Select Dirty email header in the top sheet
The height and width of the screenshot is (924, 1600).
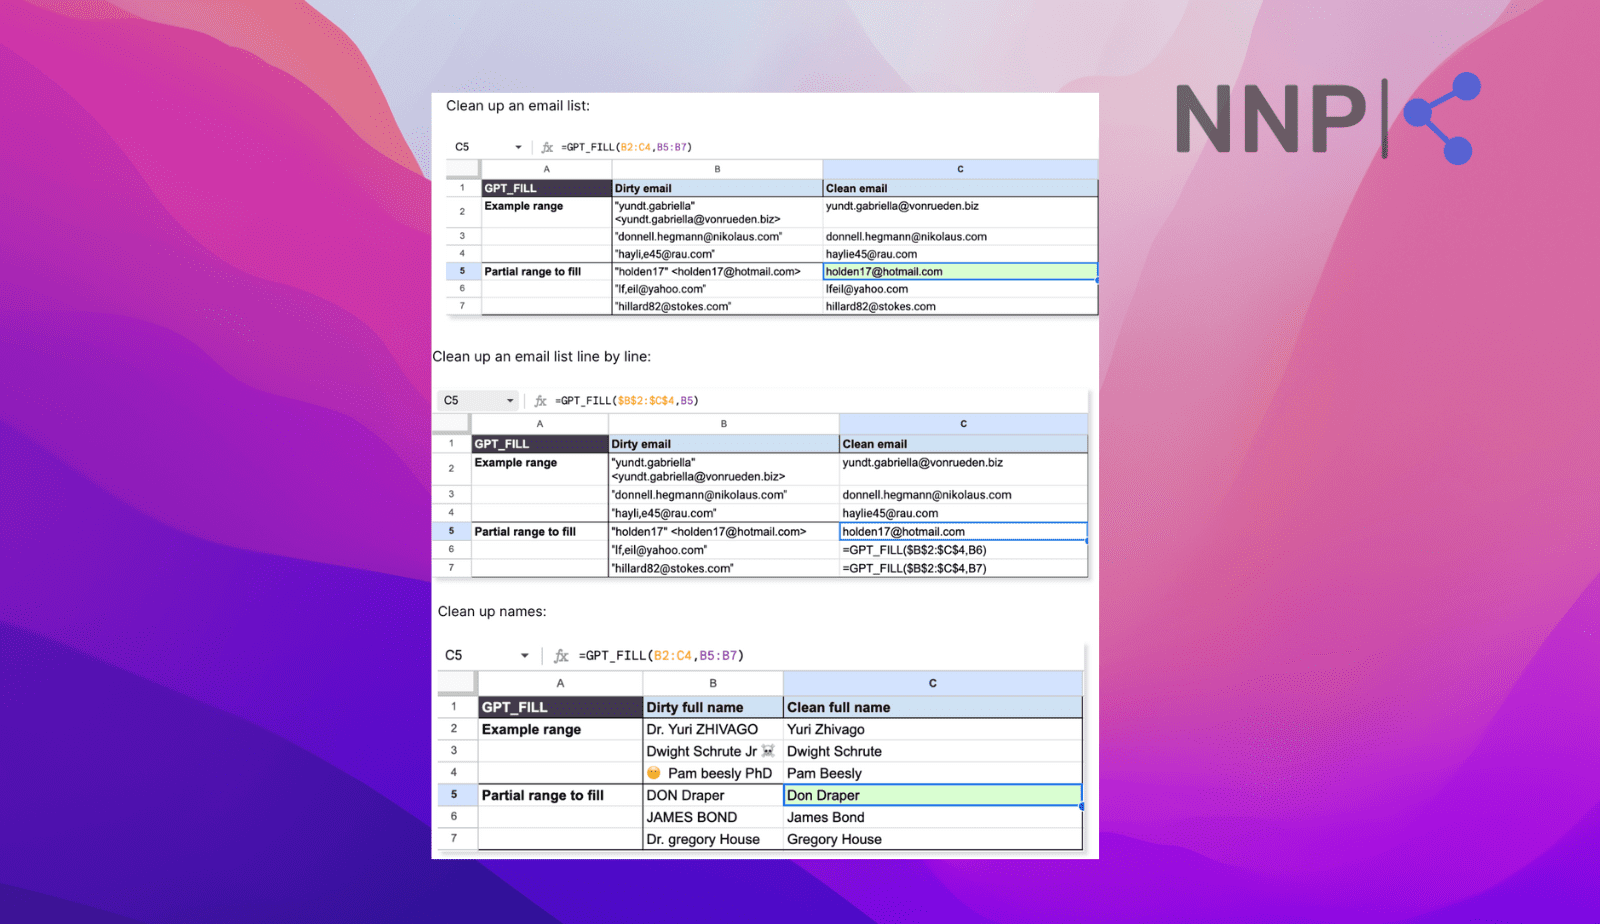click(717, 188)
